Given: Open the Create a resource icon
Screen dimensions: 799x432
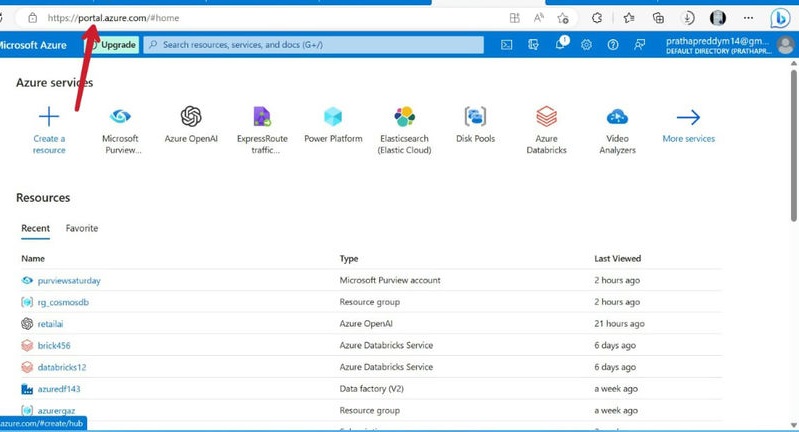Looking at the screenshot, I should (x=49, y=117).
